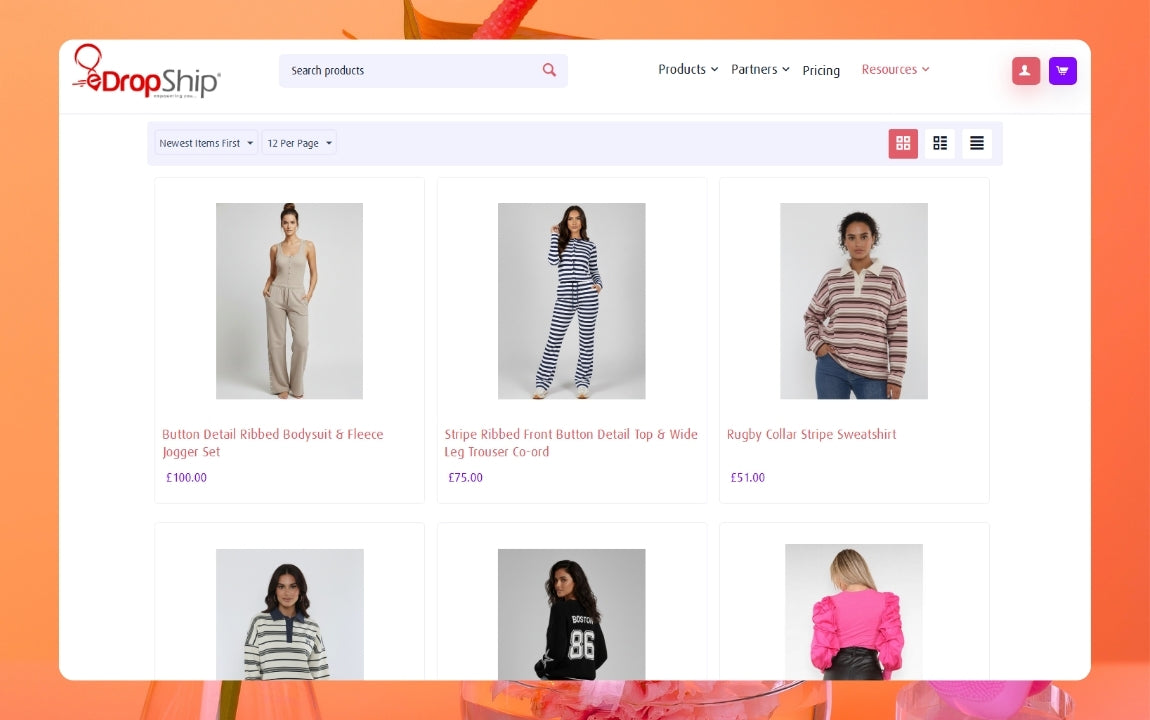Focus the Search products field
The height and width of the screenshot is (720, 1150).
(x=423, y=70)
